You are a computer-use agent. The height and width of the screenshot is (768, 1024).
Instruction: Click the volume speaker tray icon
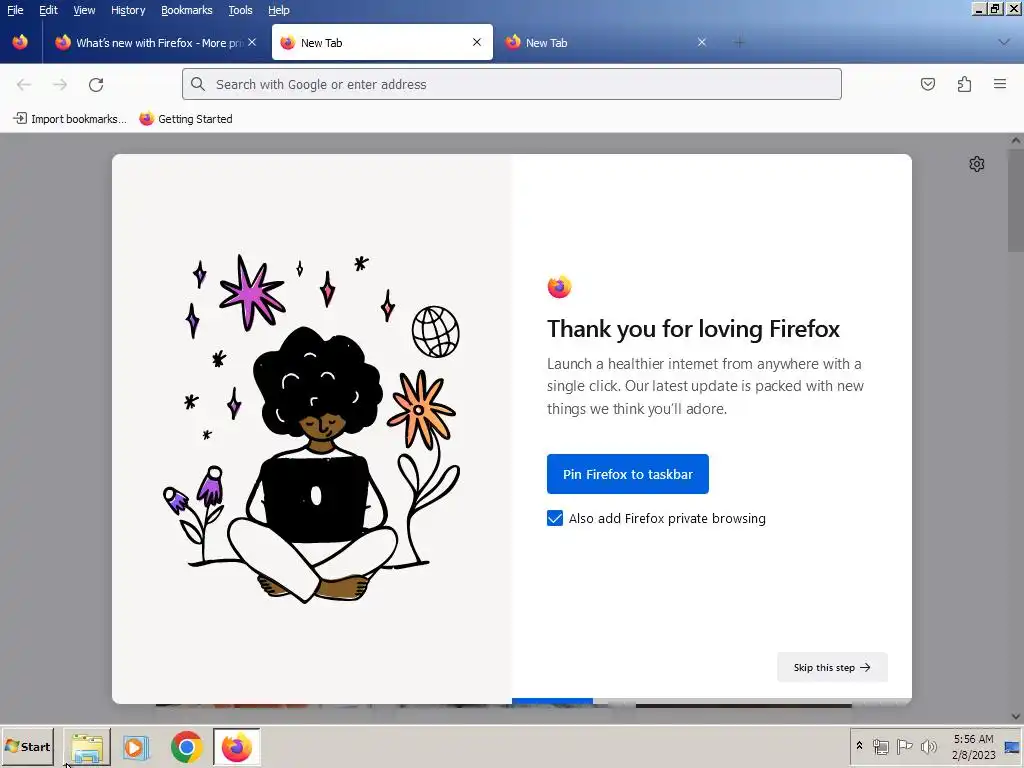[x=928, y=746]
